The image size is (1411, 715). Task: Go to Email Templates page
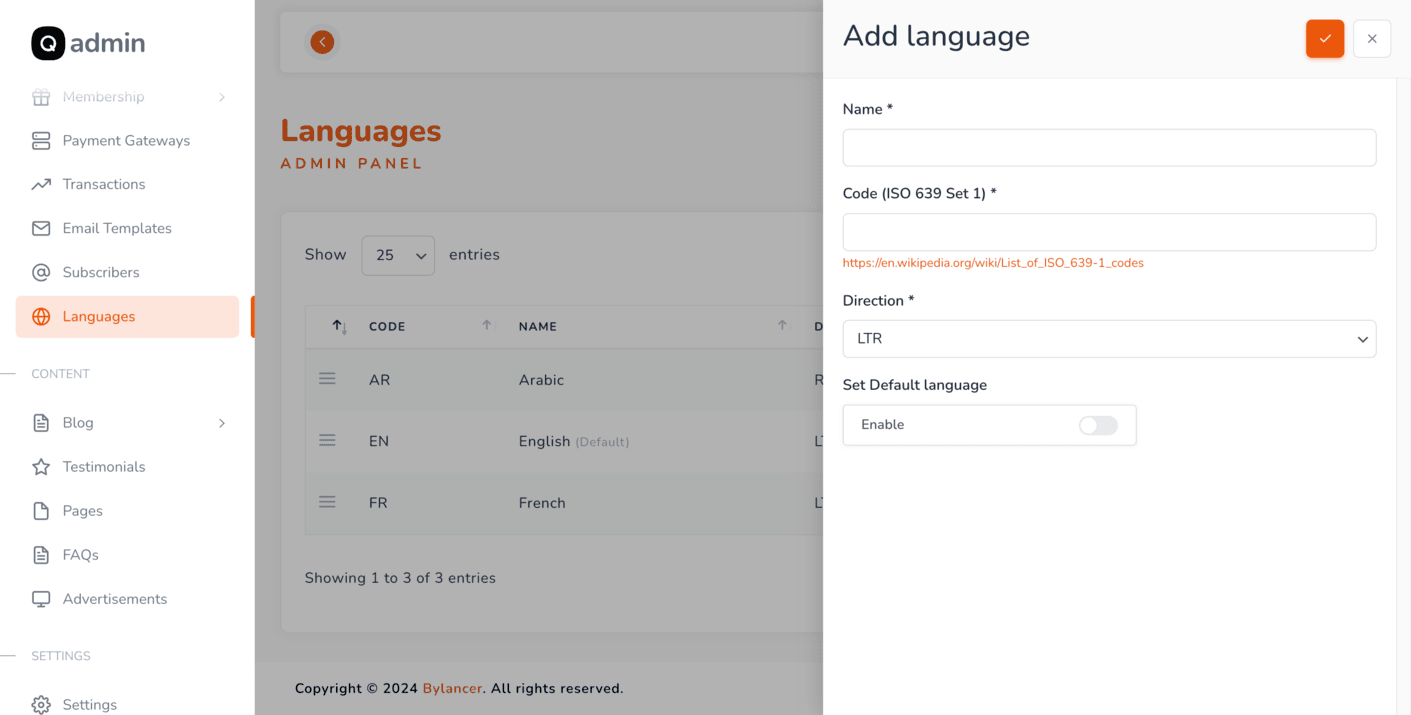pyautogui.click(x=127, y=229)
